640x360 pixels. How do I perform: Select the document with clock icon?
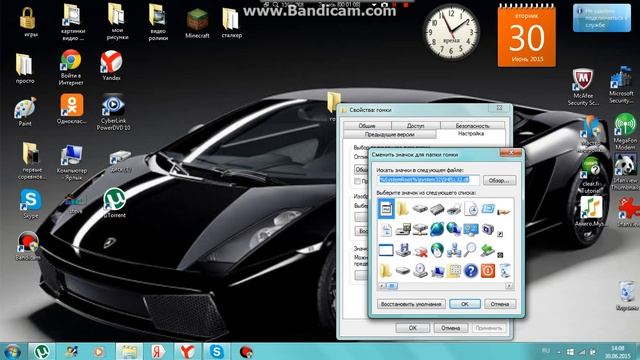[x=471, y=209]
